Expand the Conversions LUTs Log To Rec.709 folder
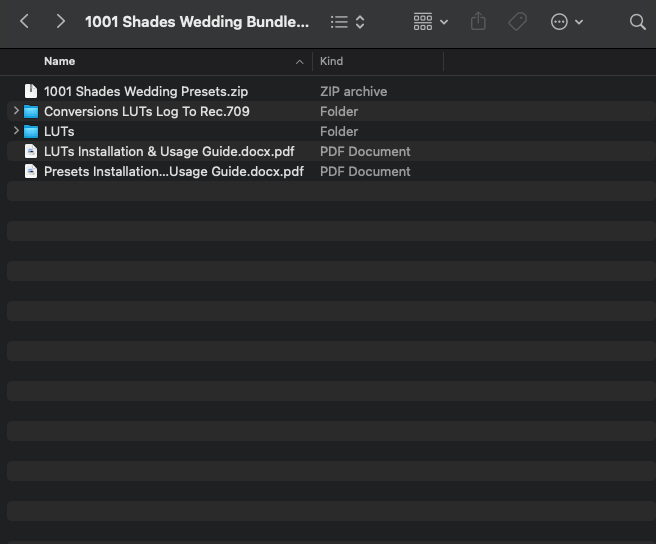Viewport: 656px width, 544px height. pyautogui.click(x=16, y=111)
